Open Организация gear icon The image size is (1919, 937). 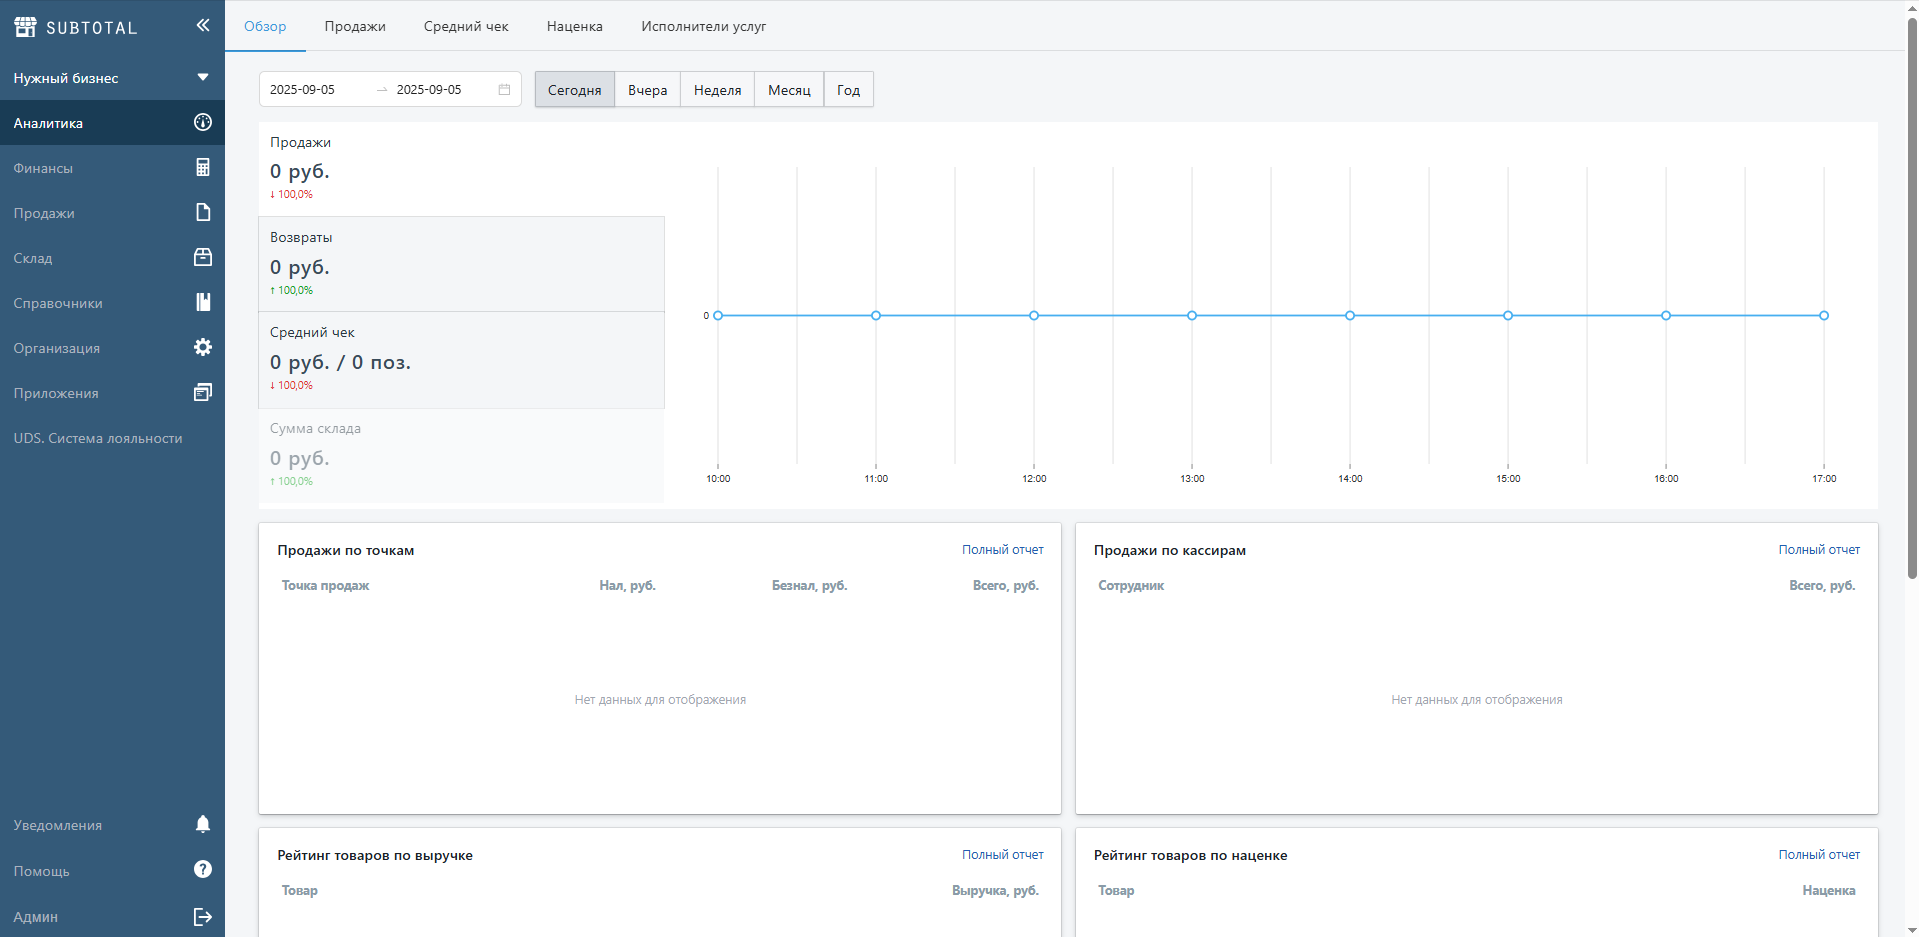[203, 347]
